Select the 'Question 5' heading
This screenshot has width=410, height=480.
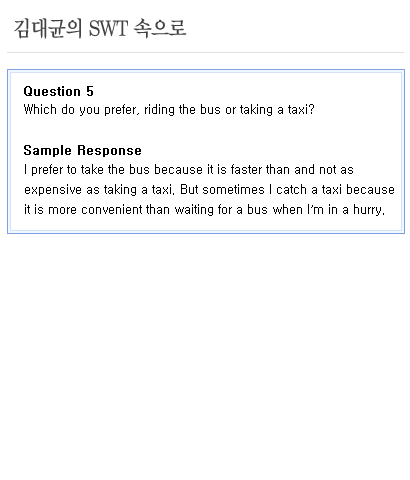pyautogui.click(x=59, y=91)
